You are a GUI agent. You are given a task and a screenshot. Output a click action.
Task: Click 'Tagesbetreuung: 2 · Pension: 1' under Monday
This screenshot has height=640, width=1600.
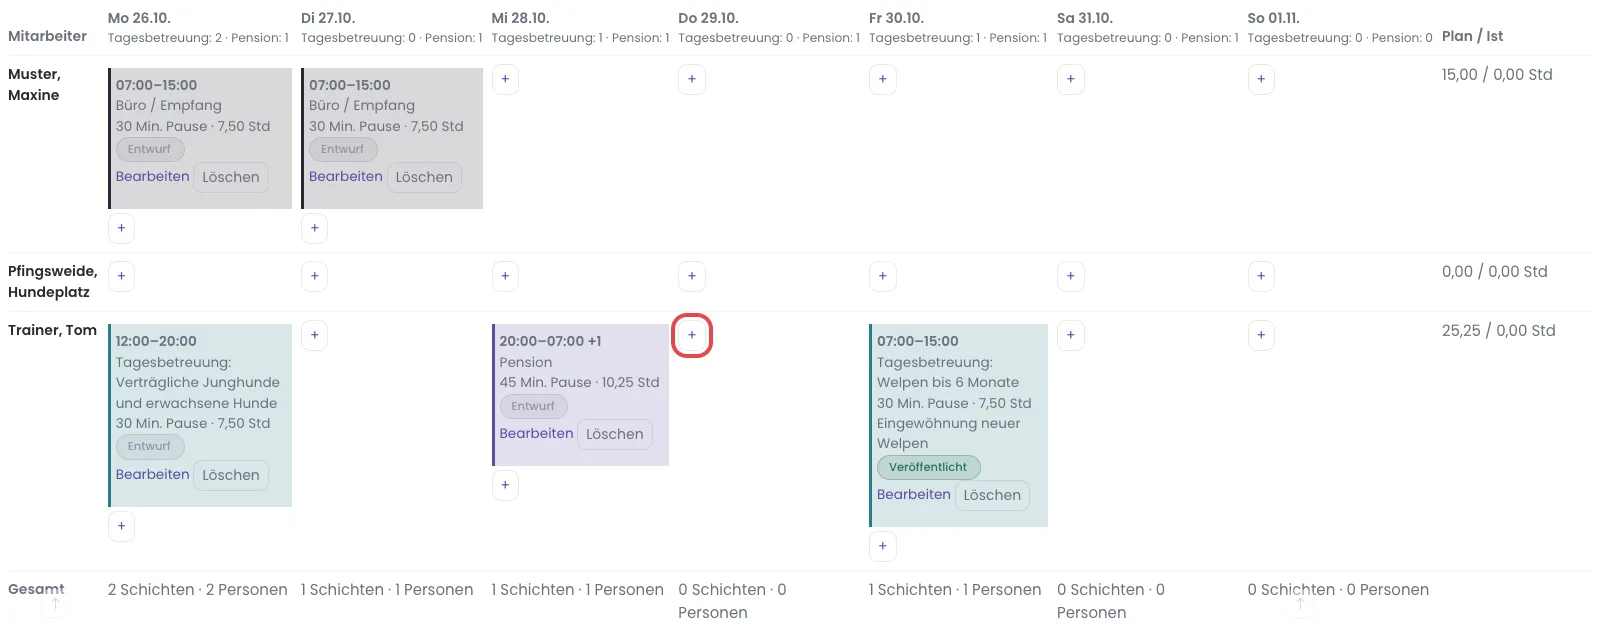click(x=198, y=38)
